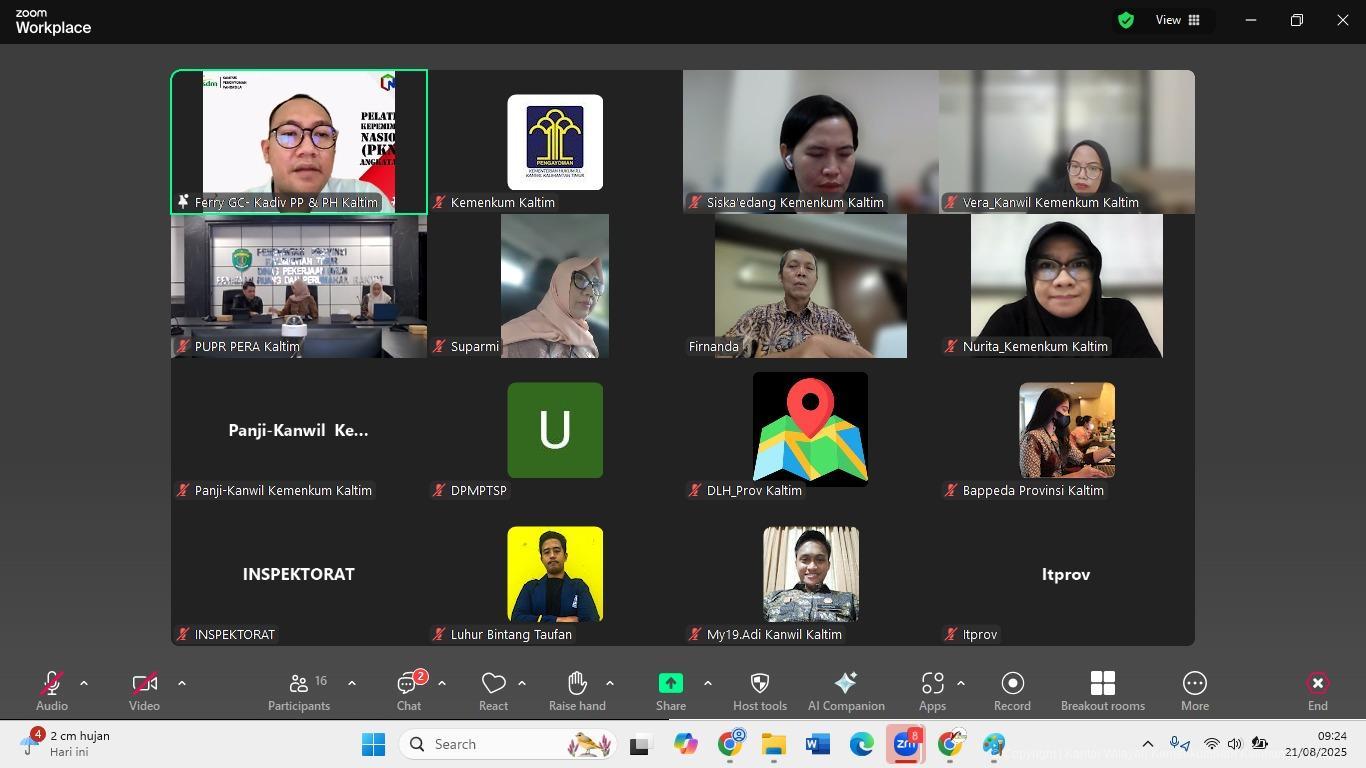Raise hand in the meeting
The image size is (1366, 768).
[x=577, y=691]
